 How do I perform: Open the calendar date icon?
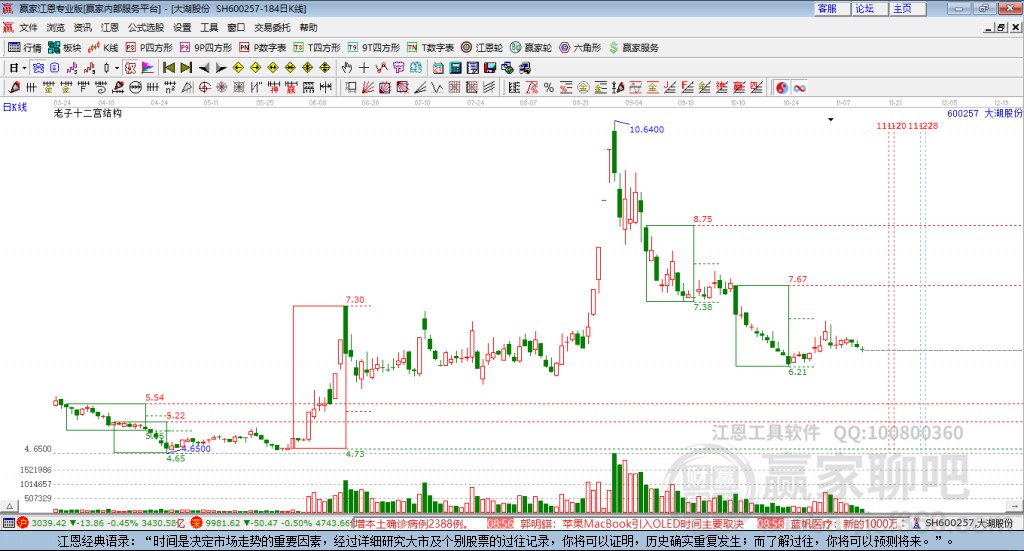[438, 68]
